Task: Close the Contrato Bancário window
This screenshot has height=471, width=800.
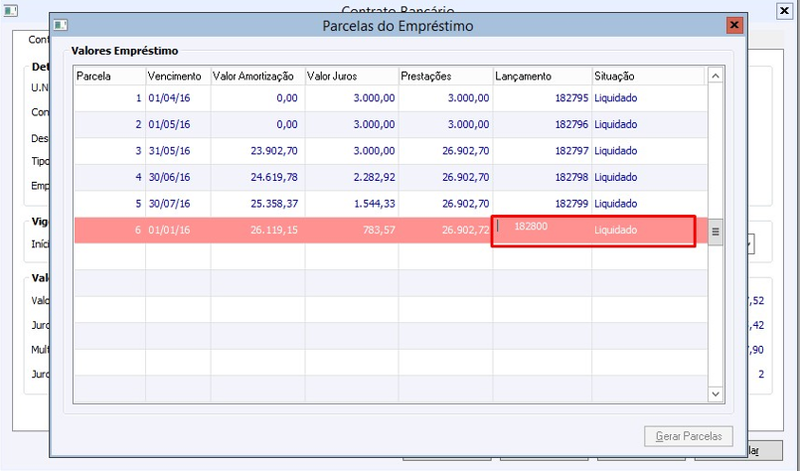Action: (785, 11)
